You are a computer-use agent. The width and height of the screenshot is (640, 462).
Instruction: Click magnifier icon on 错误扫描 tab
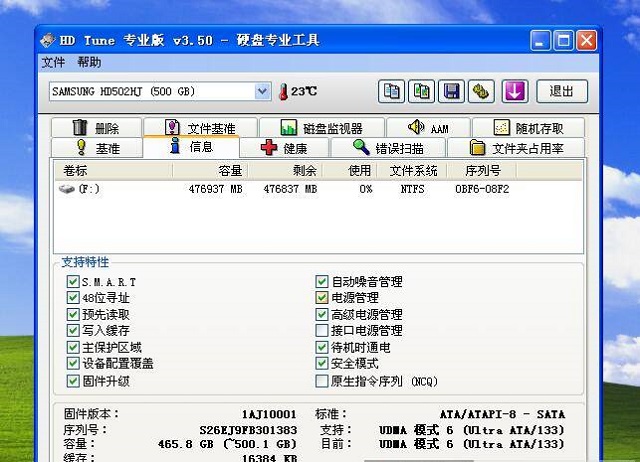(x=361, y=147)
